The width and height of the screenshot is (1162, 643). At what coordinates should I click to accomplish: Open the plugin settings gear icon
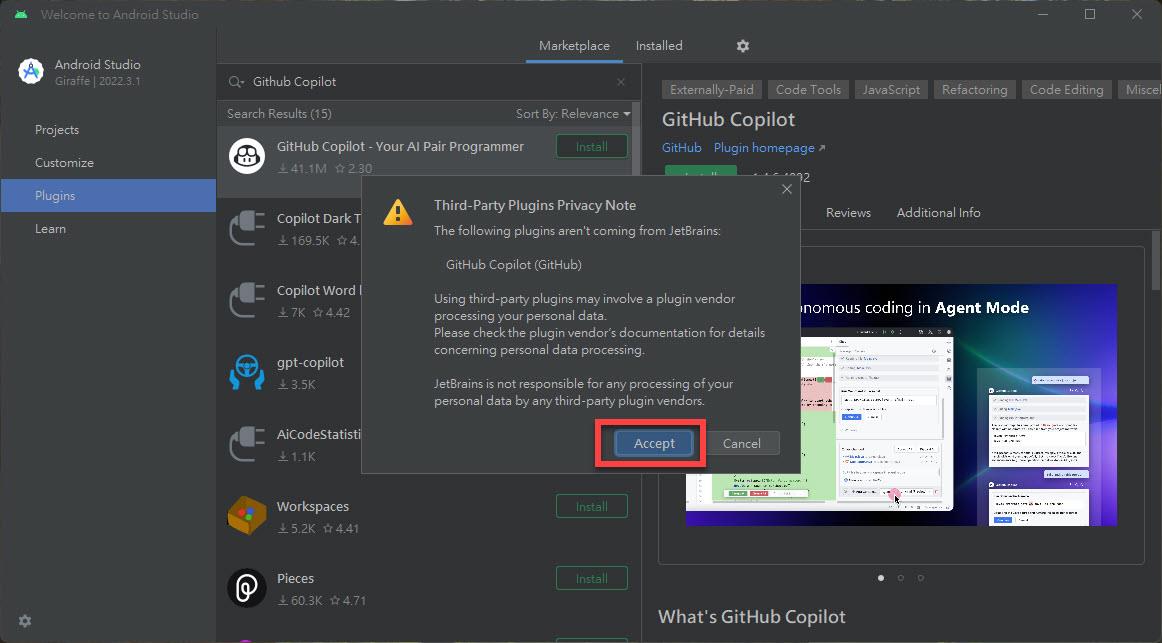[x=742, y=46]
